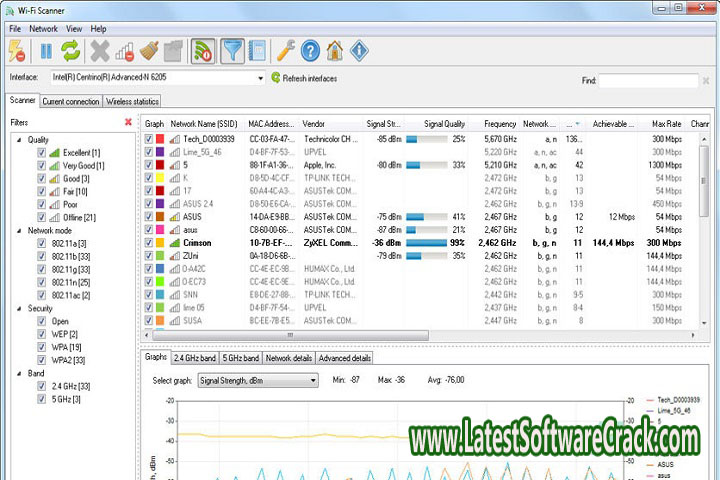The image size is (720, 480).
Task: Click the signal icon in ZUni row
Action: [x=174, y=255]
